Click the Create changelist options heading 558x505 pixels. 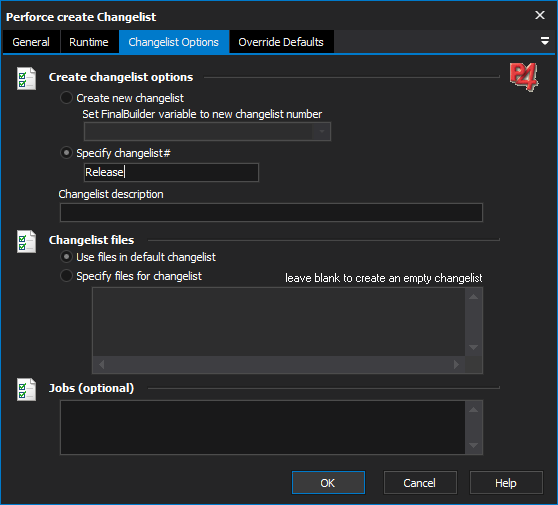pos(121,77)
